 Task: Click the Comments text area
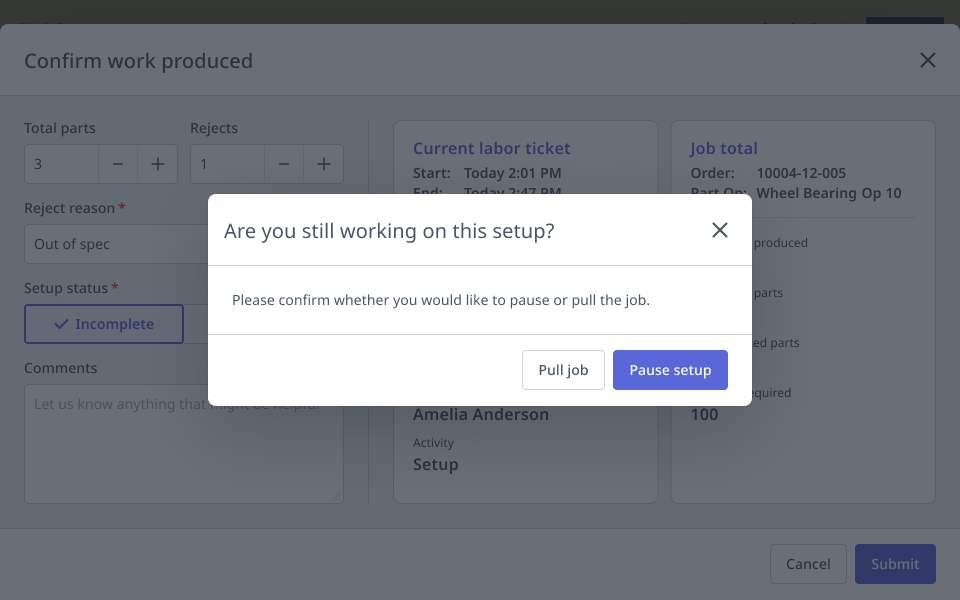[183, 445]
